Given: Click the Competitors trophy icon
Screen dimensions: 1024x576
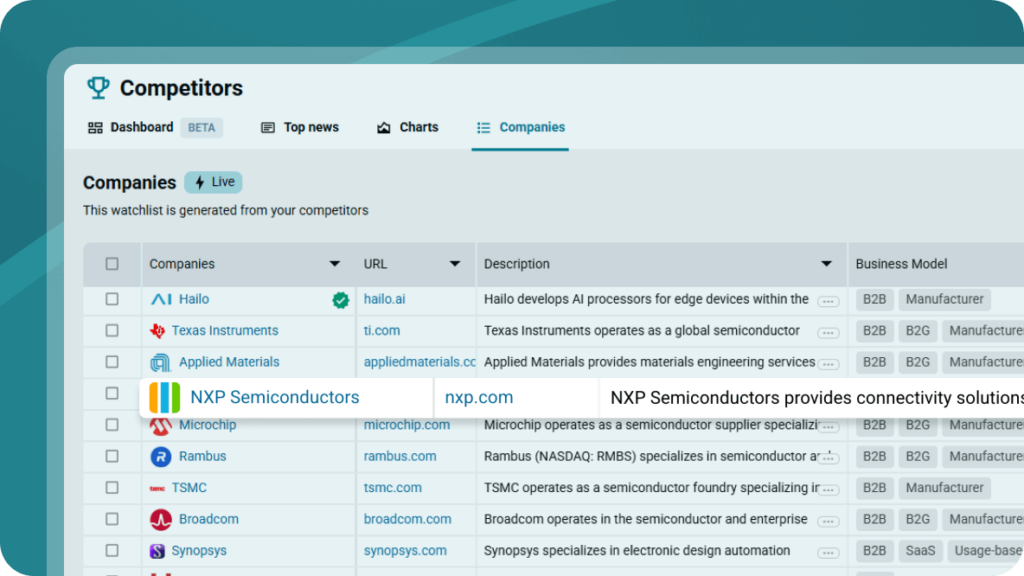Looking at the screenshot, I should point(98,88).
